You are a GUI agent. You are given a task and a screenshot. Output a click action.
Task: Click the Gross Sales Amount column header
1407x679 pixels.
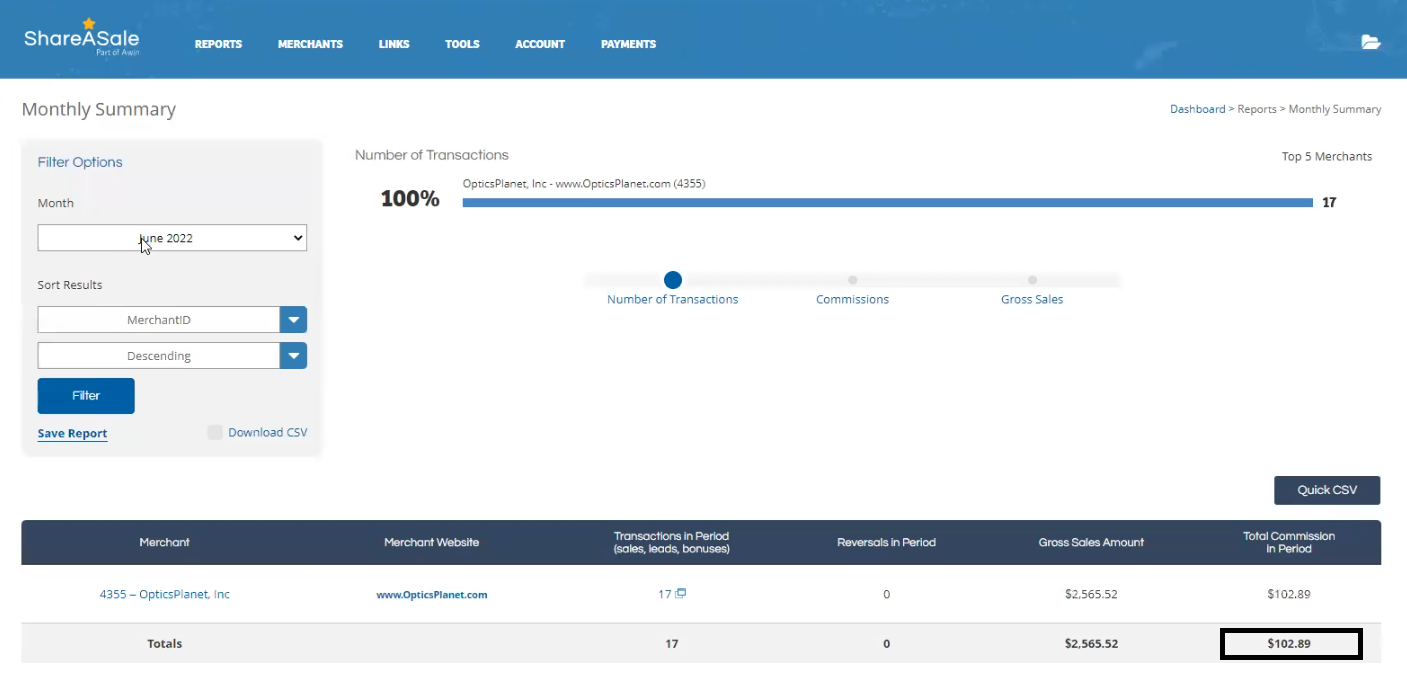(1091, 542)
